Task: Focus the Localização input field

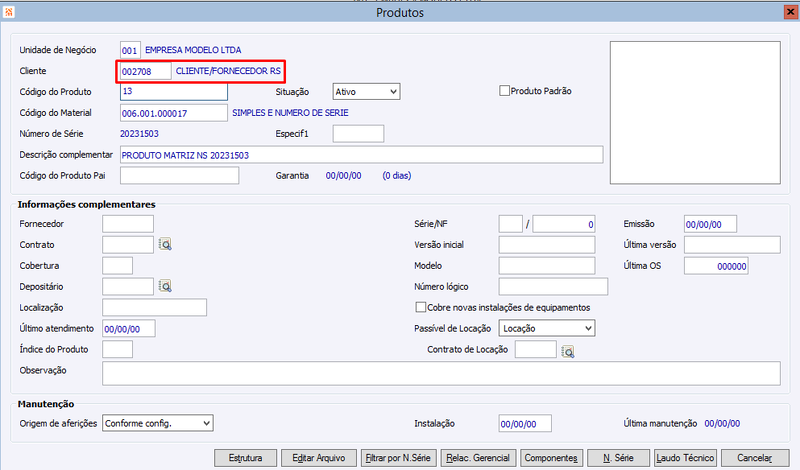Action: point(155,308)
